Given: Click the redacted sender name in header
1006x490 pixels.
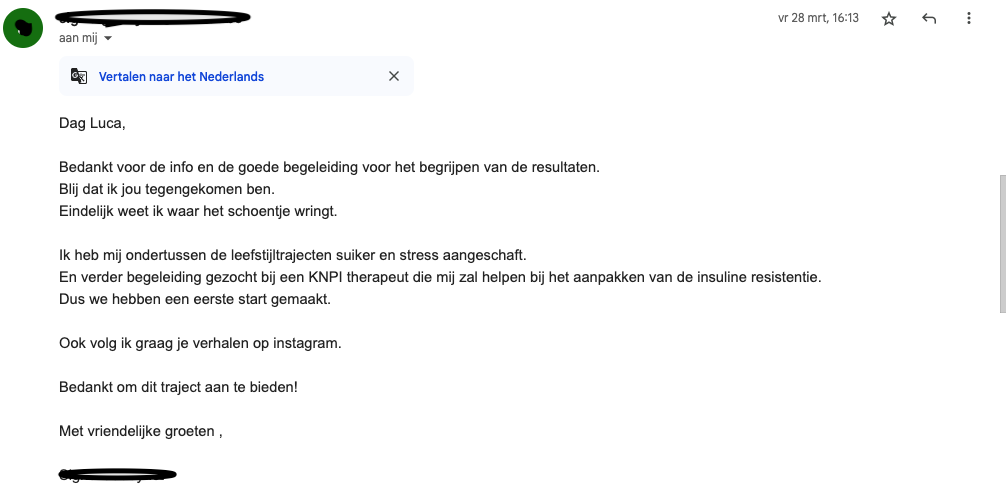Looking at the screenshot, I should tap(153, 17).
